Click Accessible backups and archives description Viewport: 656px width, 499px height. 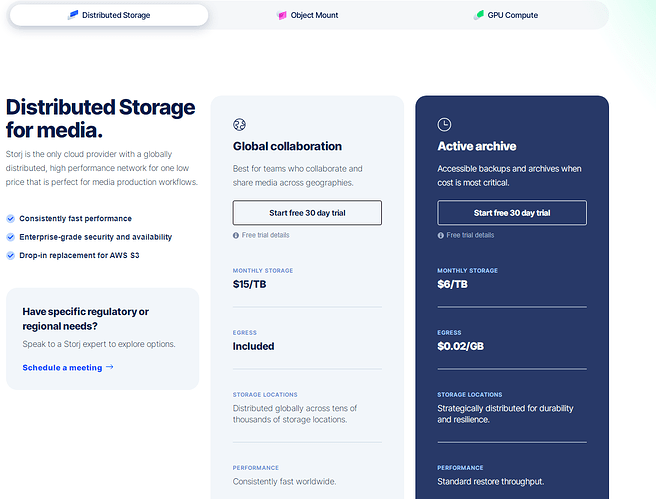coord(509,176)
